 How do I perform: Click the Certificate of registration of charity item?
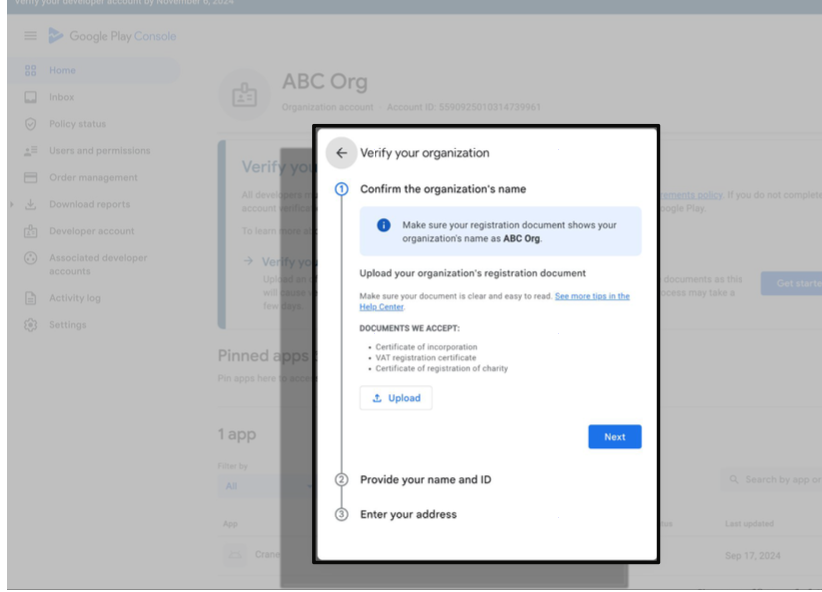[x=441, y=369]
